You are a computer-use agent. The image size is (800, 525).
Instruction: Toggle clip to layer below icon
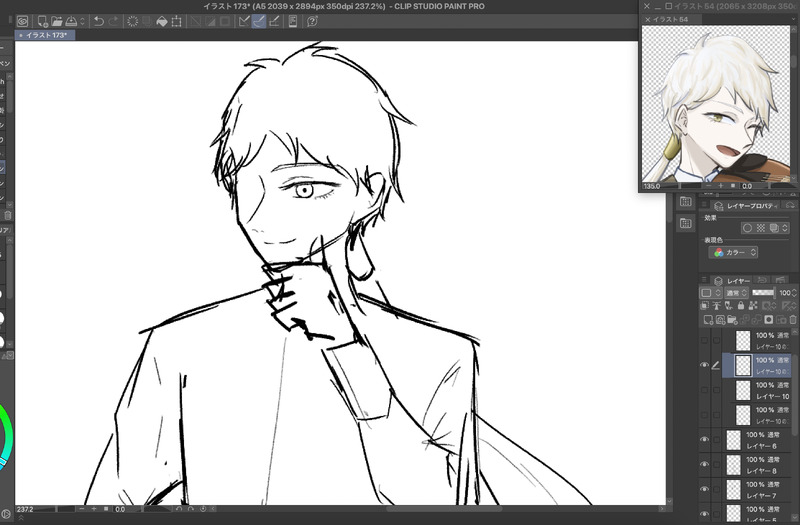point(705,306)
